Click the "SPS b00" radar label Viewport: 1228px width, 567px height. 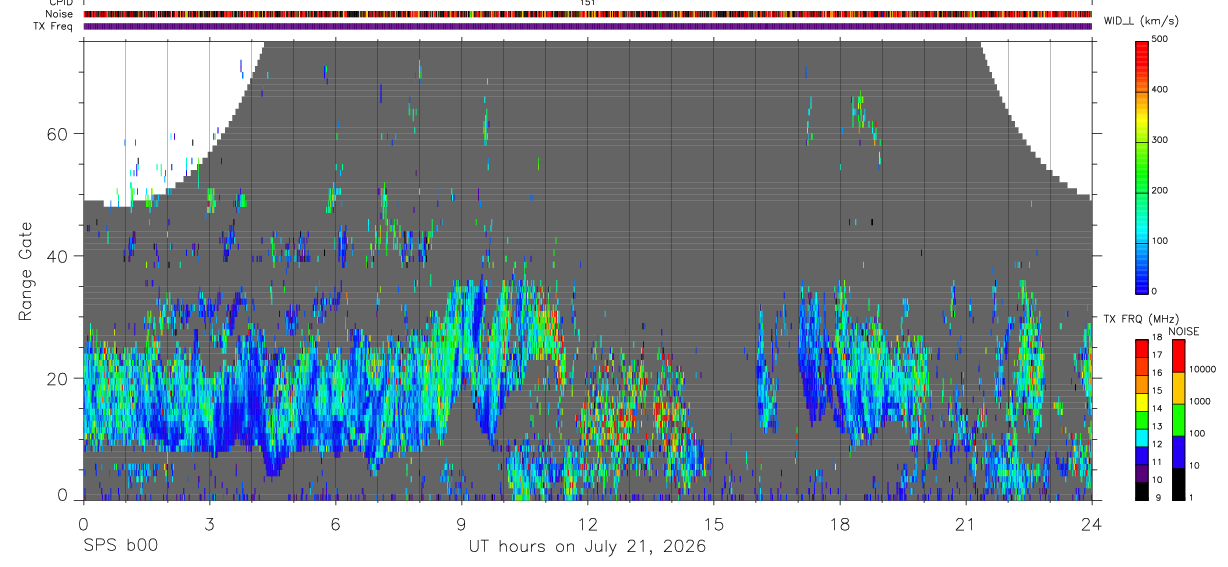(120, 546)
